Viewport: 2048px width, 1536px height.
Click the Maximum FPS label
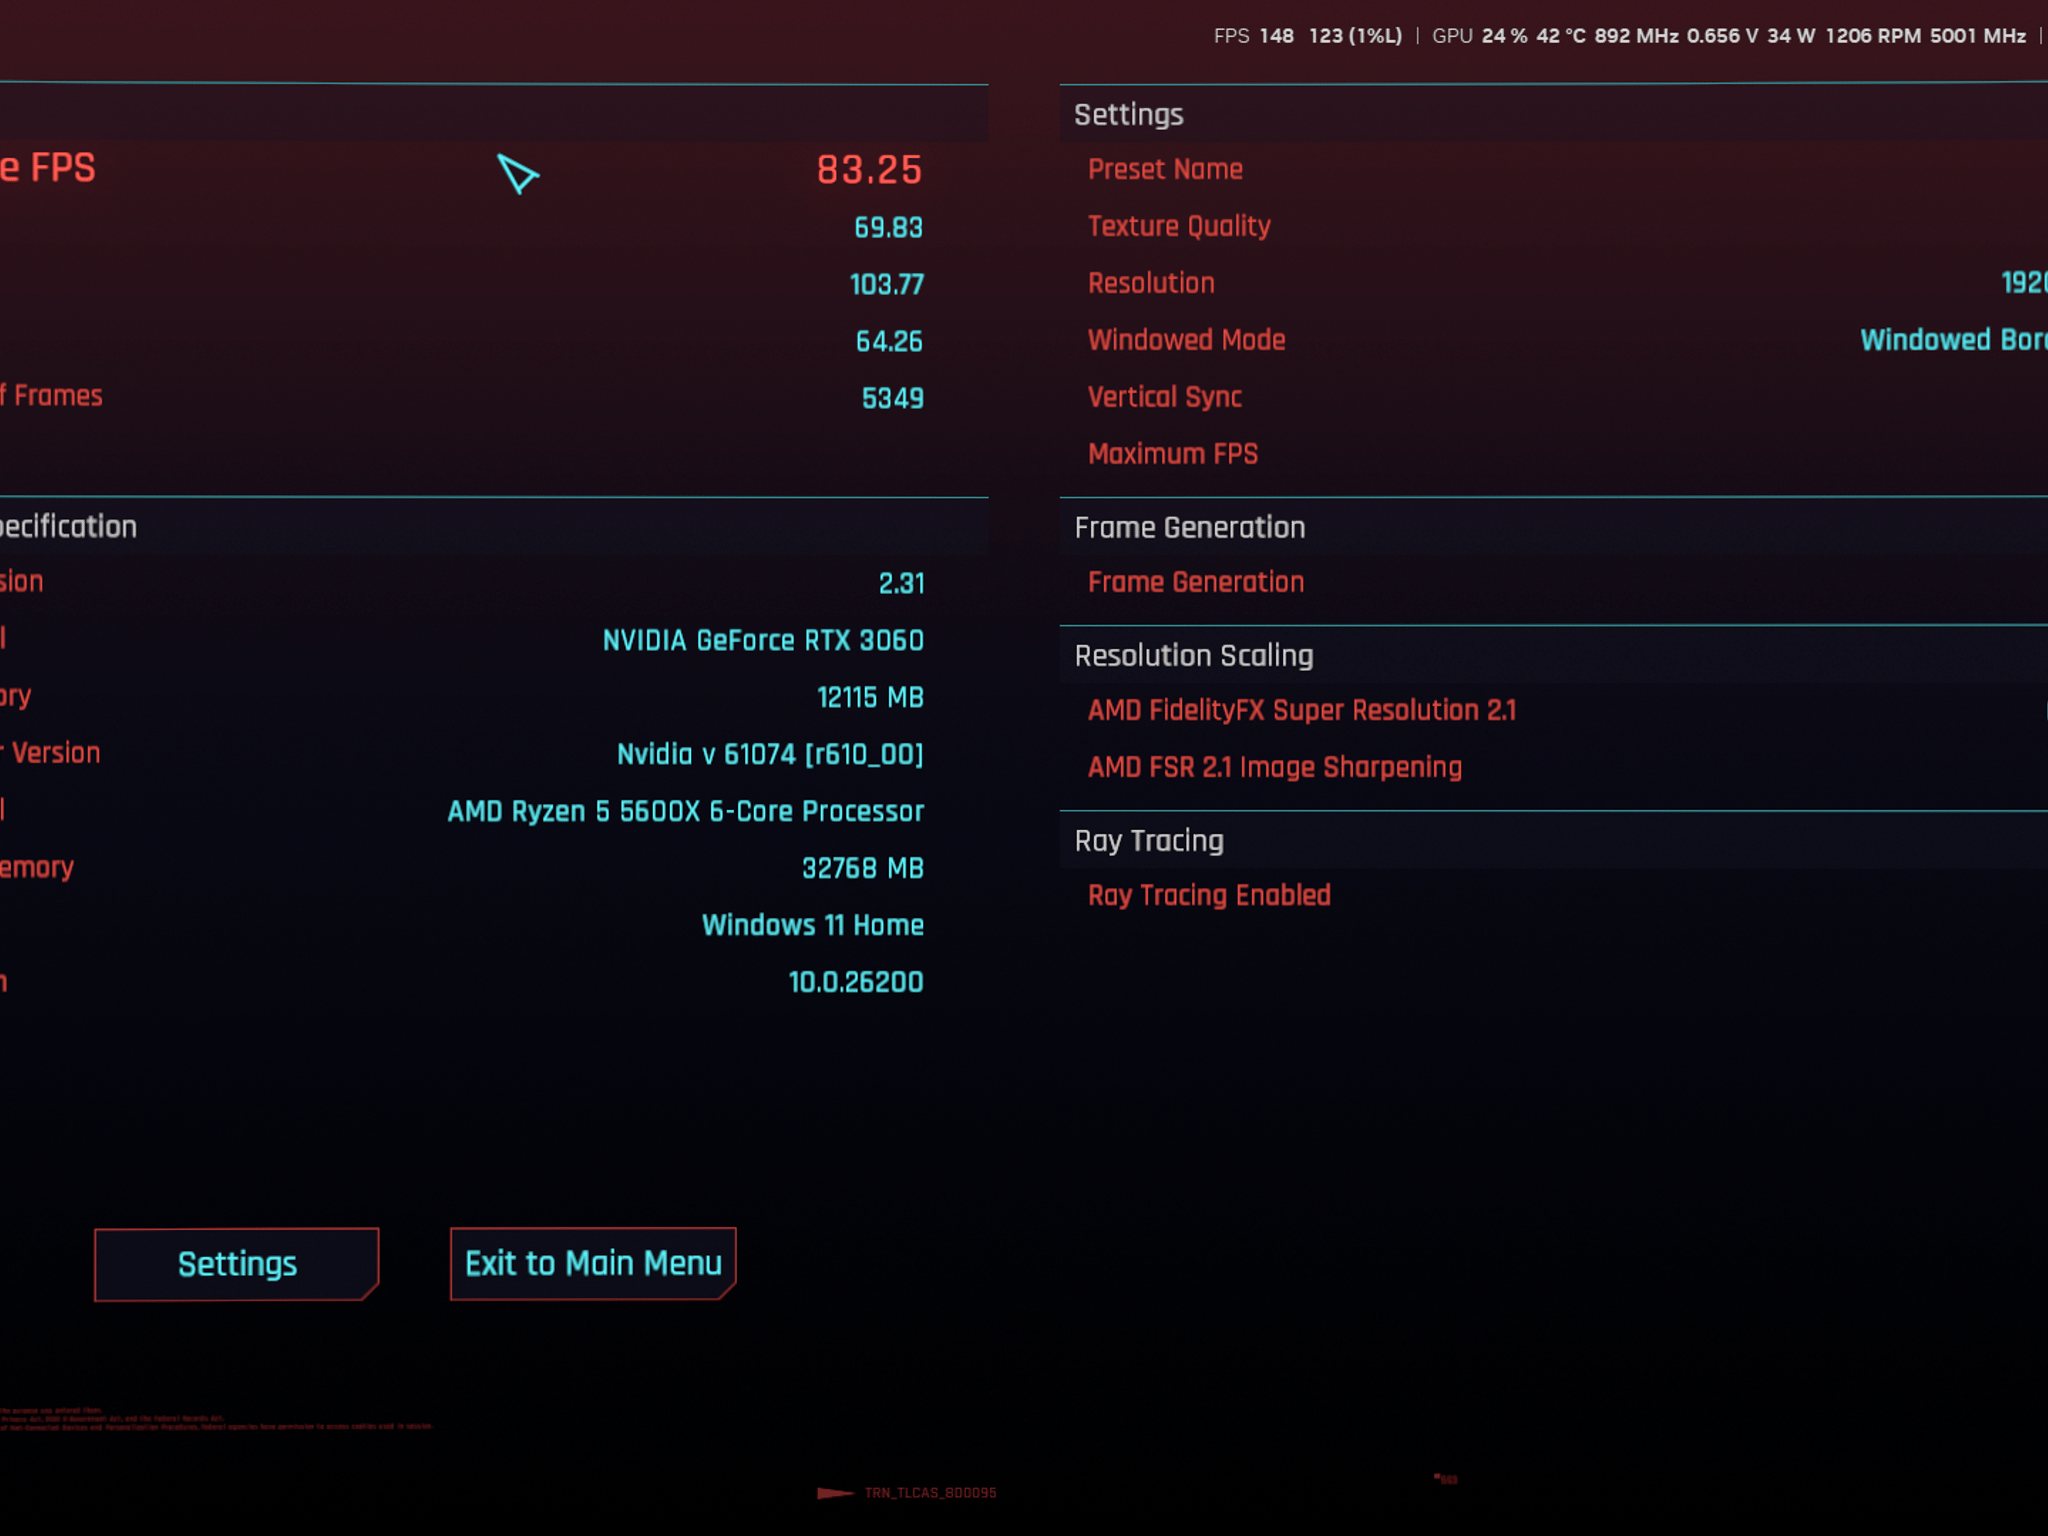pos(1173,455)
